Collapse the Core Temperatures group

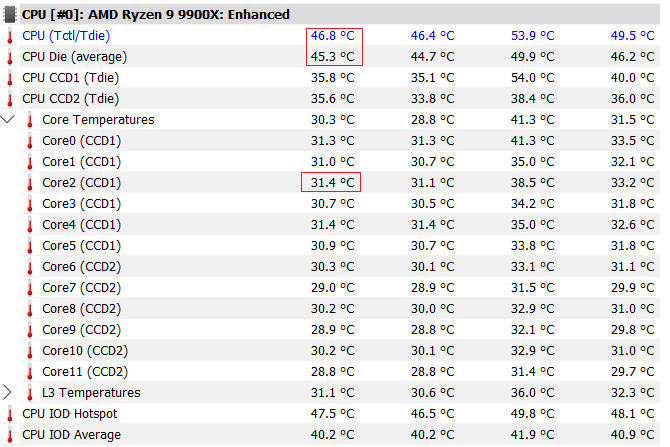[8, 119]
